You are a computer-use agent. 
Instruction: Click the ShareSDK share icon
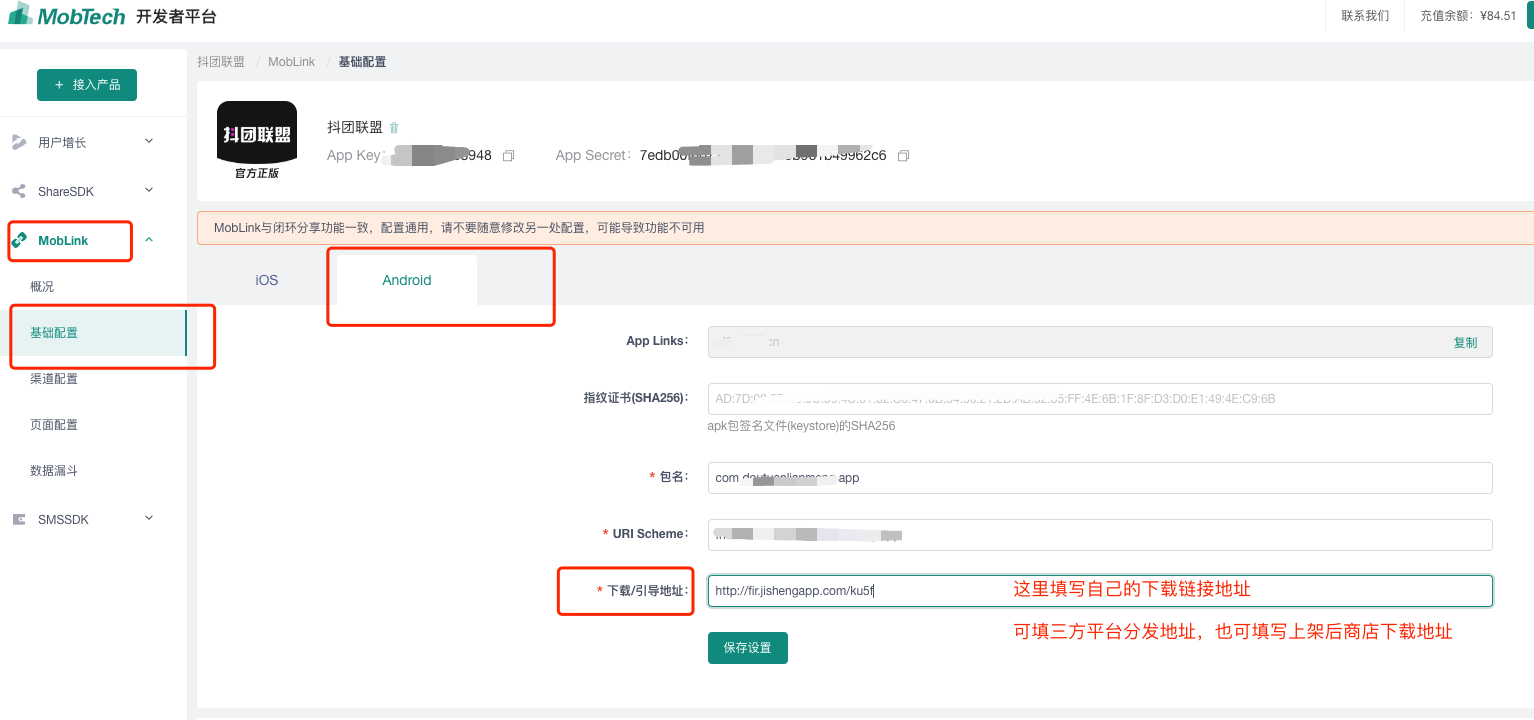coord(19,191)
